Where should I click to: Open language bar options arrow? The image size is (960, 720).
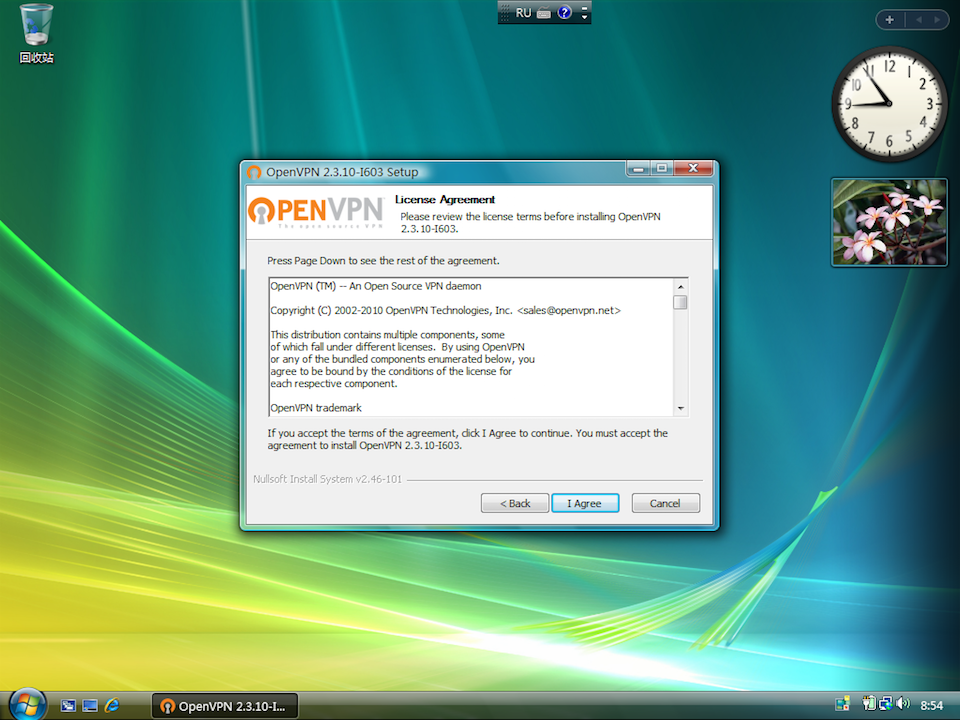pyautogui.click(x=585, y=17)
